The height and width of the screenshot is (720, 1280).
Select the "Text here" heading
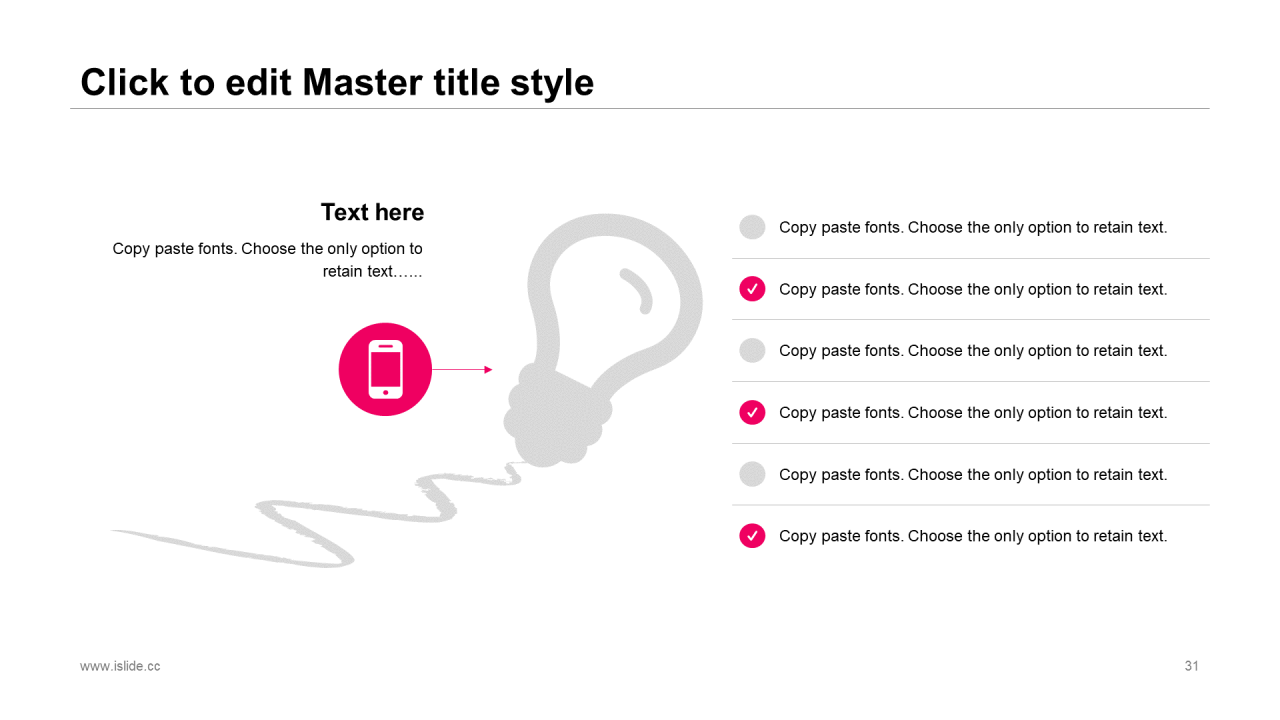pos(372,212)
